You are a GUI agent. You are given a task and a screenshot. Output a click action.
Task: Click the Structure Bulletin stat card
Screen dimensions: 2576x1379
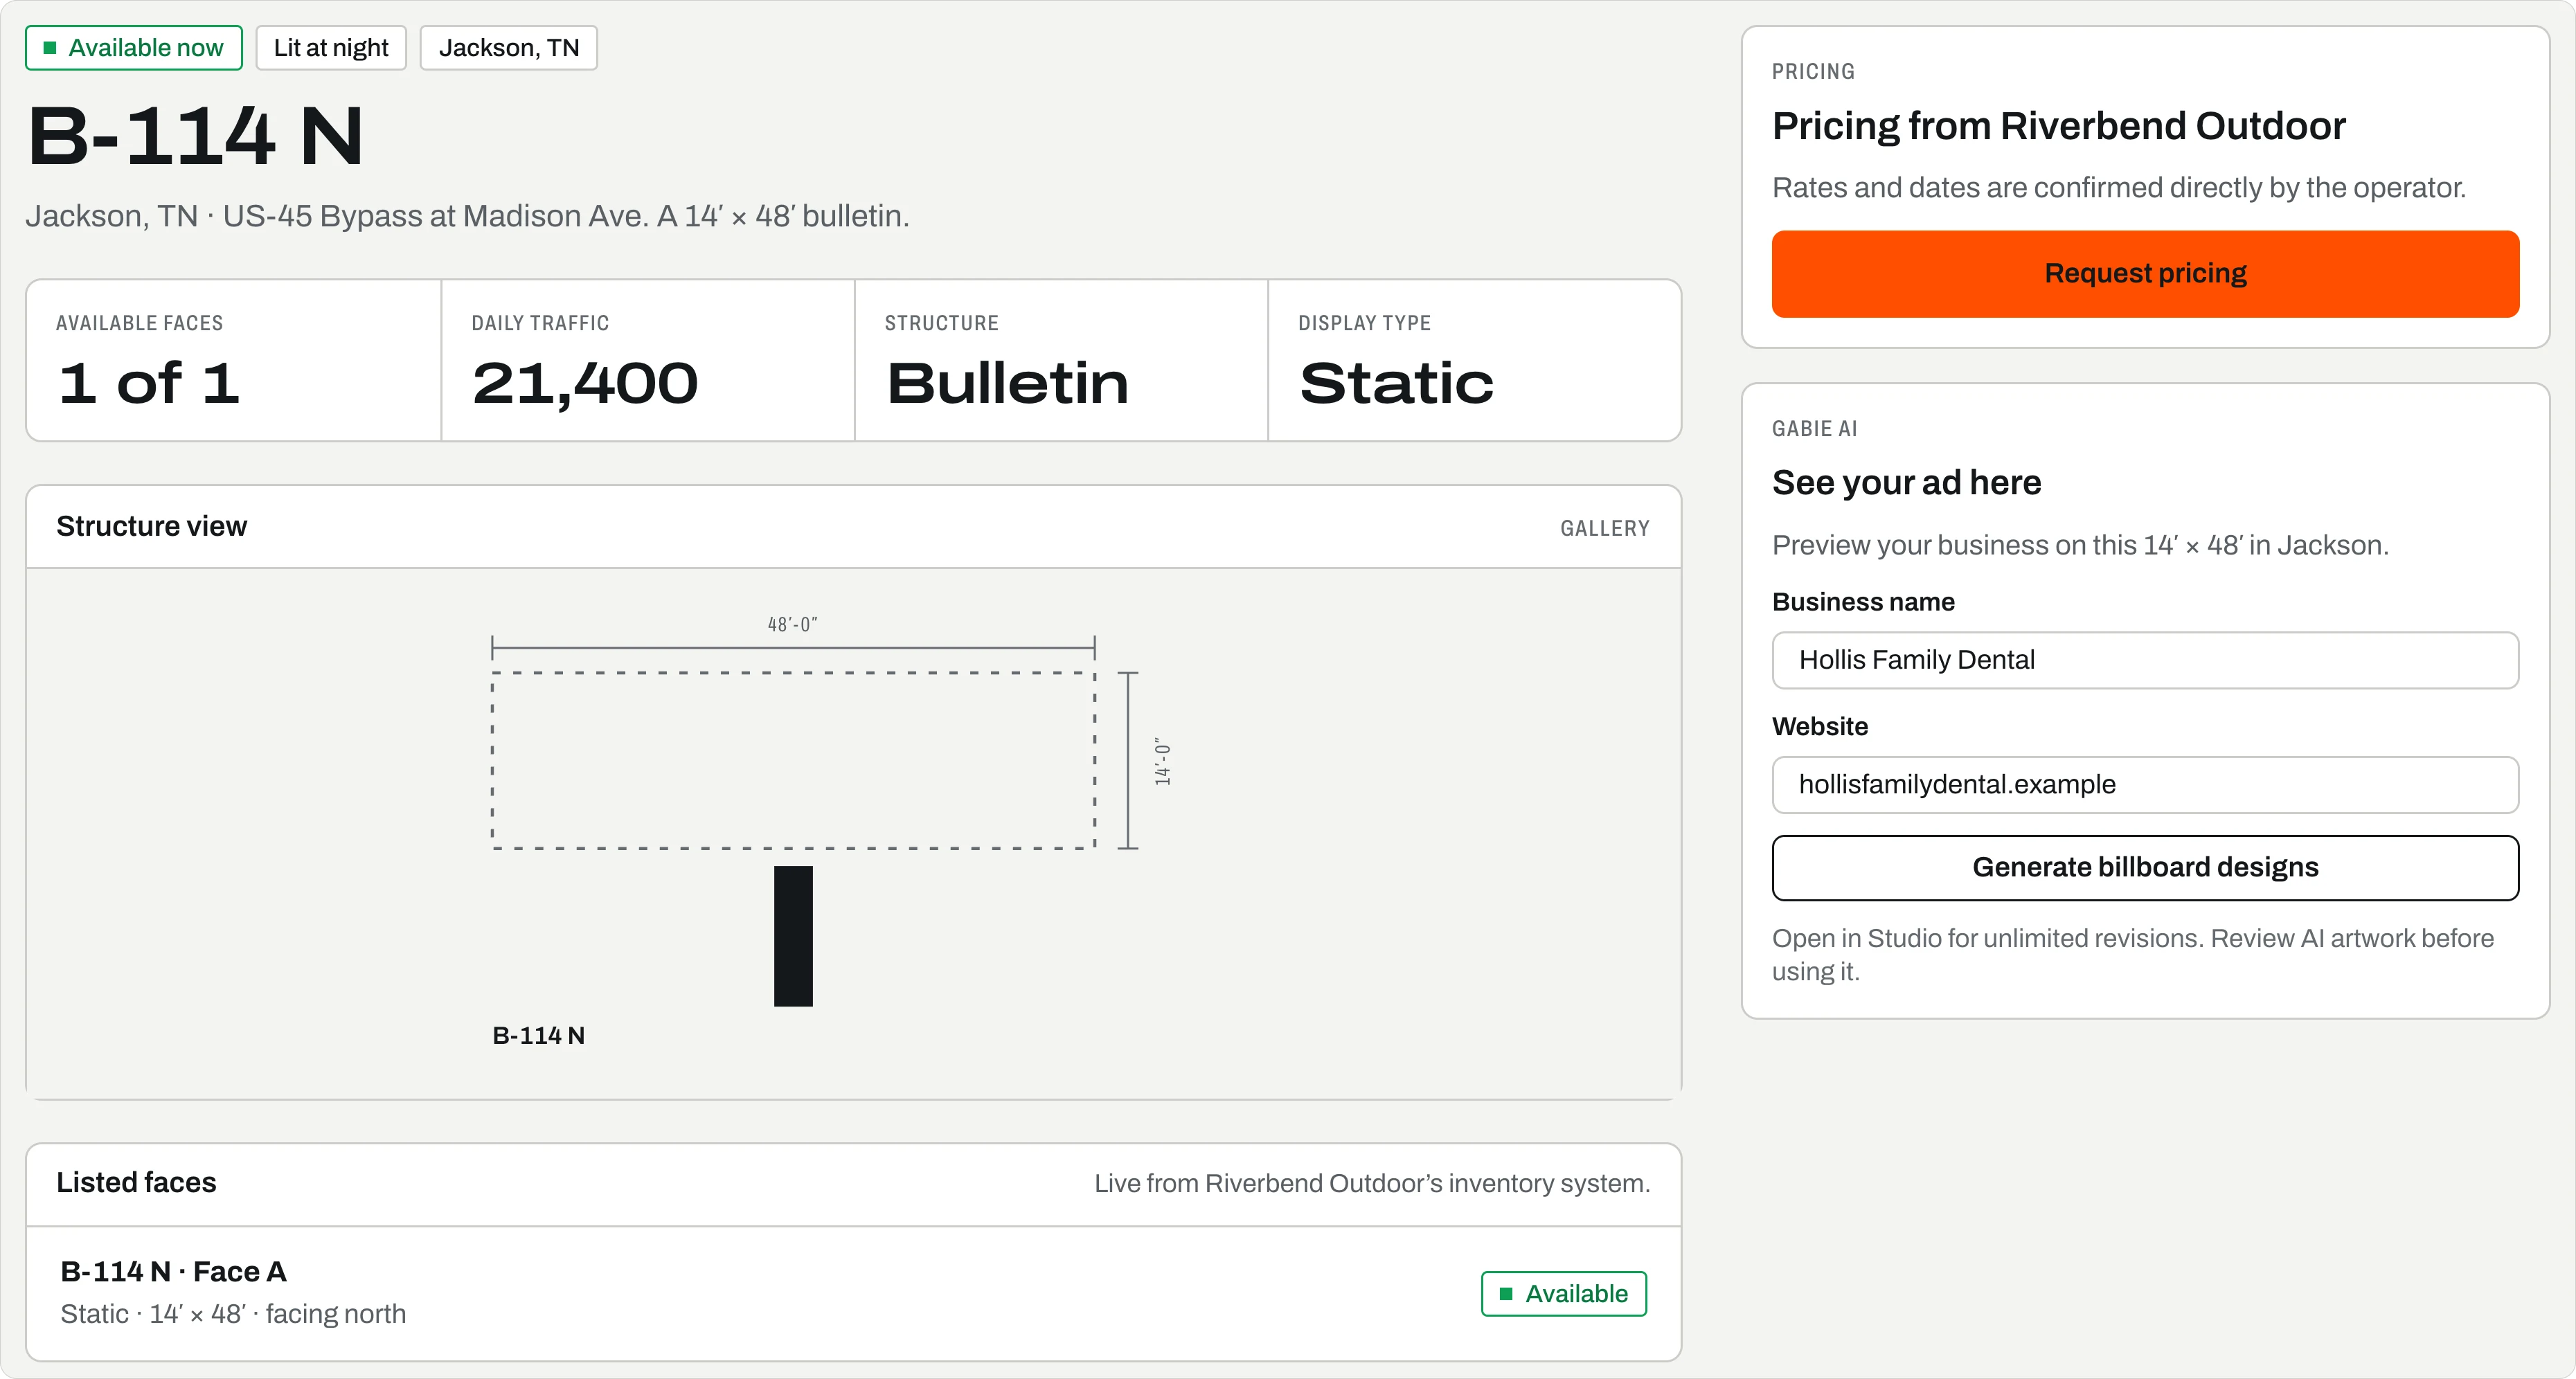tap(1061, 360)
